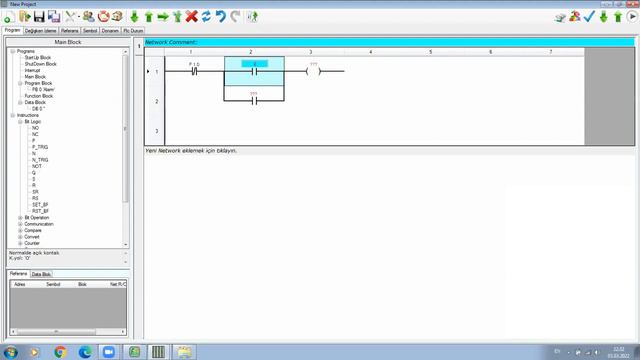The width and height of the screenshot is (640, 360).
Task: Open project via folder icon in toolbar
Action: (x=24, y=17)
